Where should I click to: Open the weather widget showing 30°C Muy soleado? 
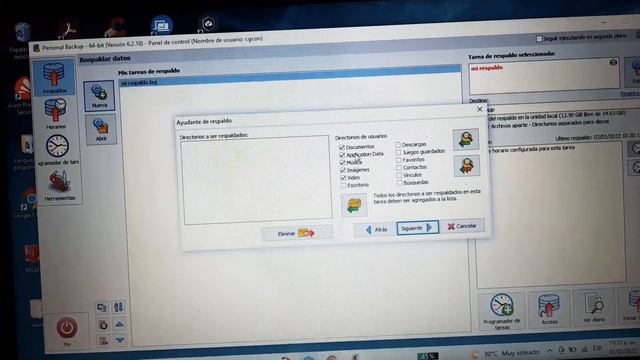[x=504, y=353]
